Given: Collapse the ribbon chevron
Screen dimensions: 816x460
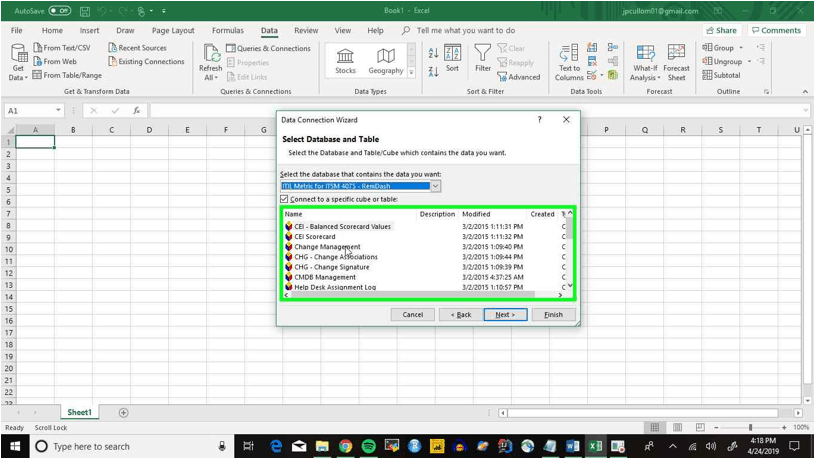Looking at the screenshot, I should point(805,92).
